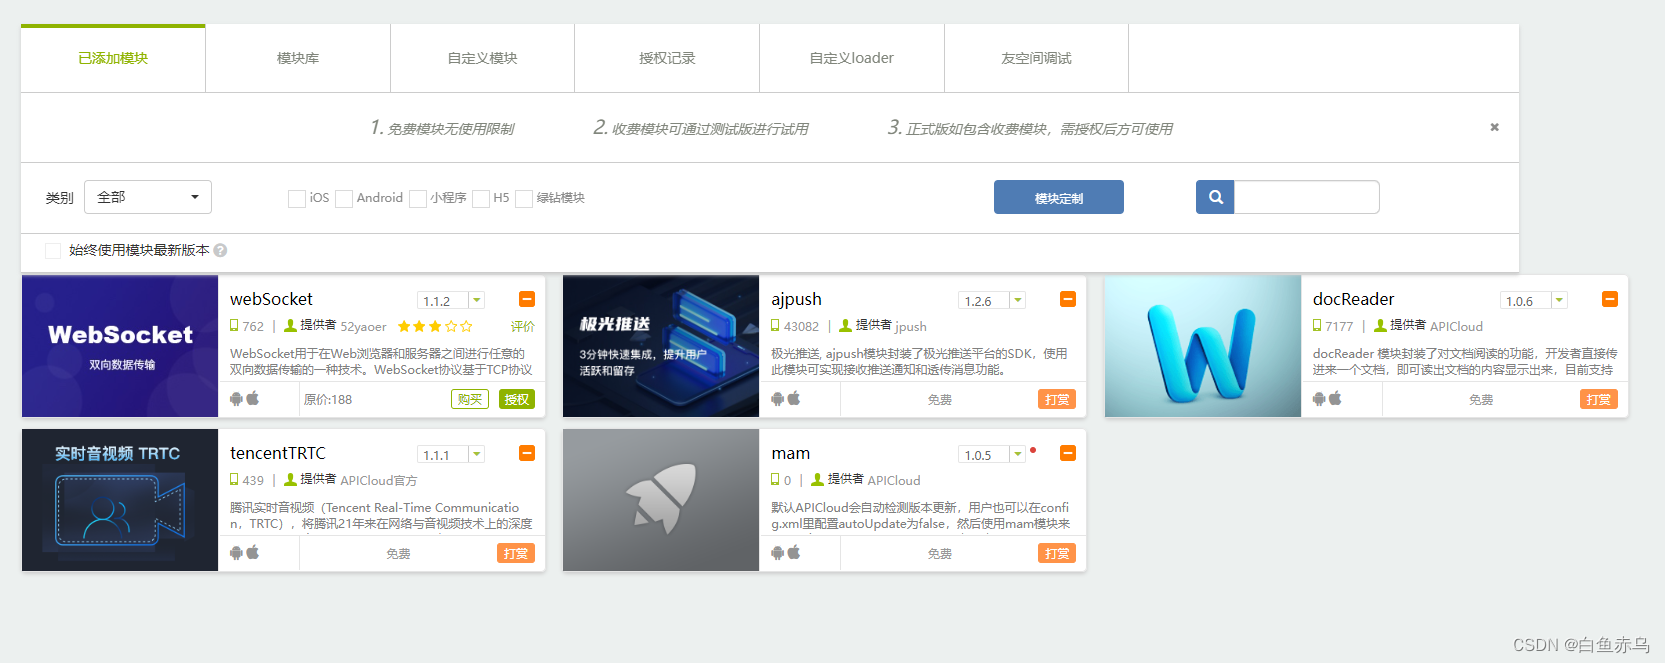This screenshot has width=1665, height=663.
Task: Switch to the 自定义loader tab
Action: 852,58
